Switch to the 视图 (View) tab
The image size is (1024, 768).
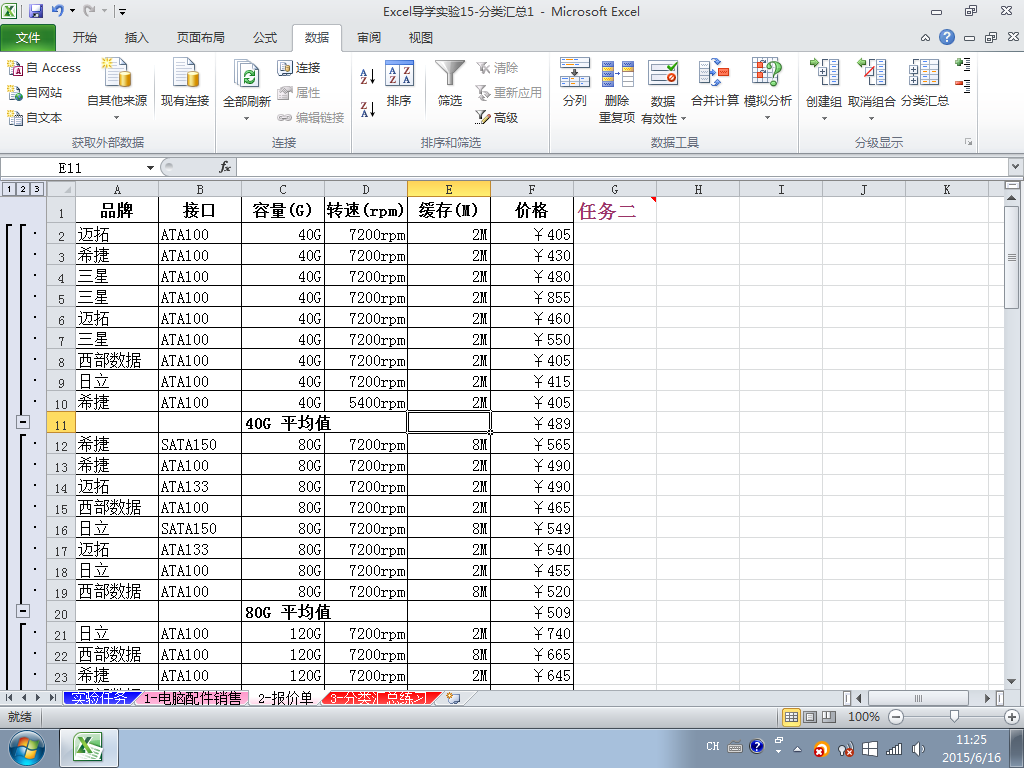click(x=421, y=38)
